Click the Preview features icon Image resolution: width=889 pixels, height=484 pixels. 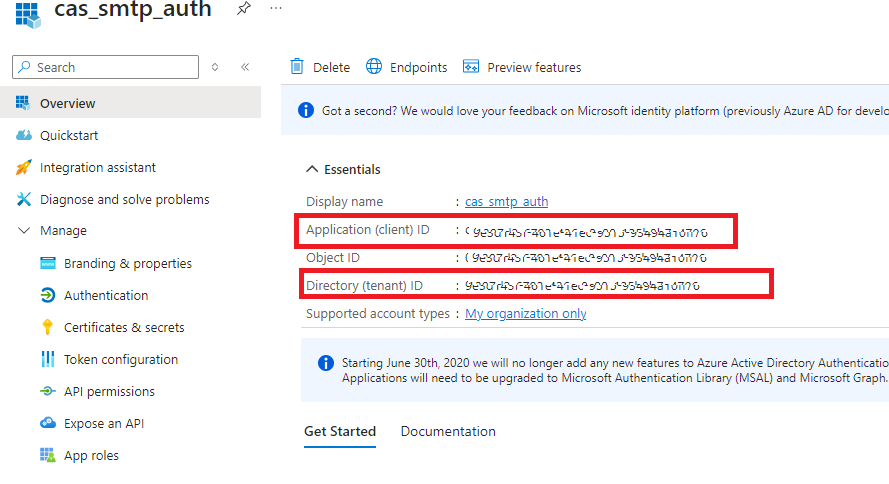(x=471, y=66)
